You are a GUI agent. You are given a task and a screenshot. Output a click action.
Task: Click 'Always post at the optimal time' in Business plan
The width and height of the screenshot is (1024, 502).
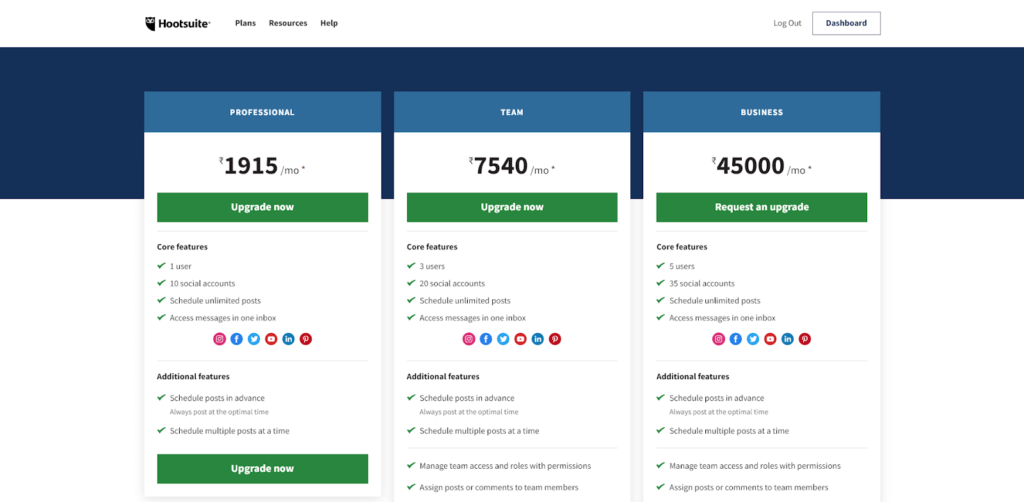pyautogui.click(x=718, y=412)
